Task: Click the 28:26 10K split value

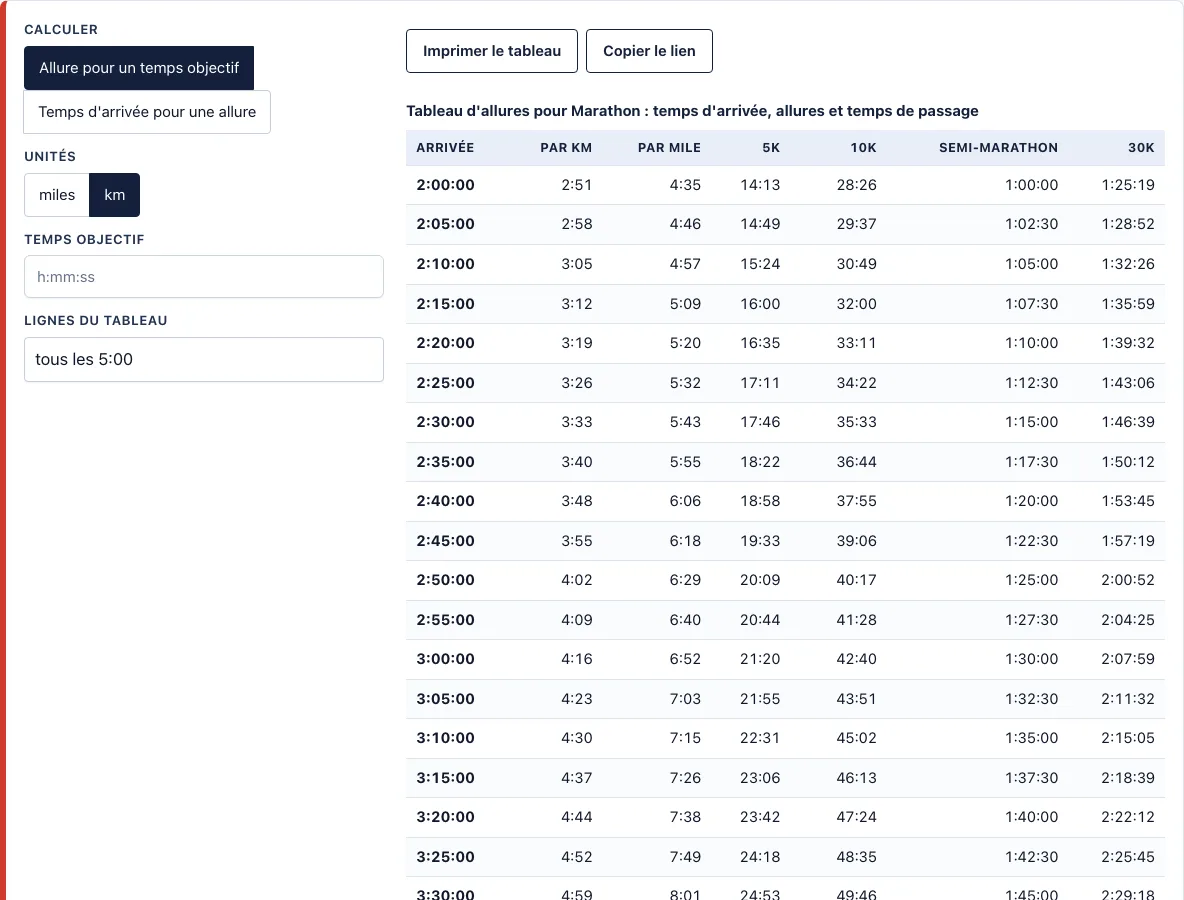Action: click(856, 185)
